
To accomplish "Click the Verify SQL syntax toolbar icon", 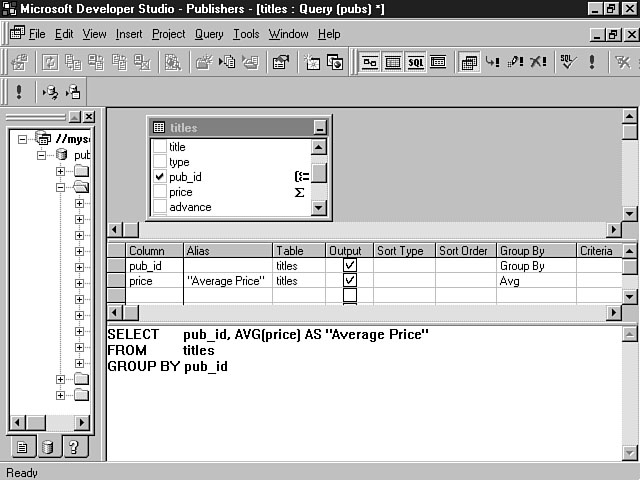I will 567,62.
